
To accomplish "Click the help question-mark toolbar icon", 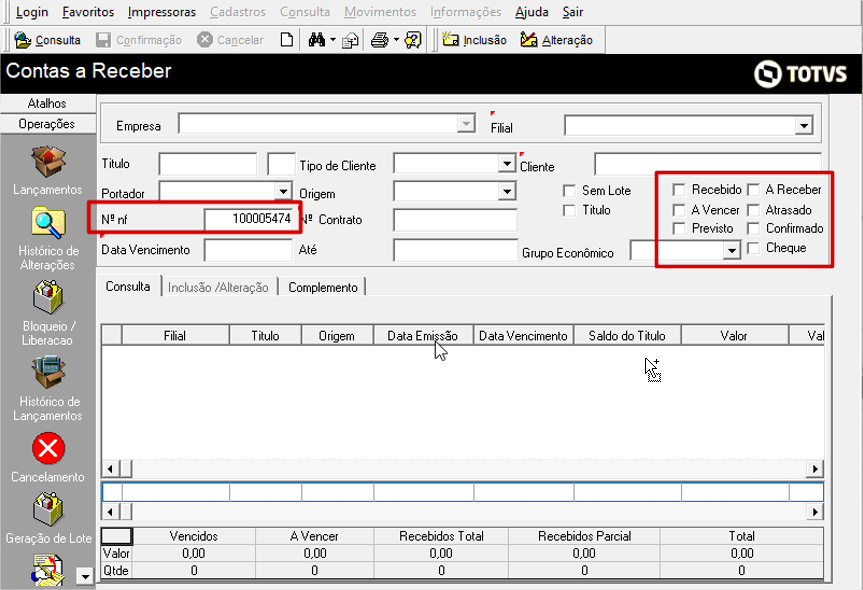I will [413, 40].
